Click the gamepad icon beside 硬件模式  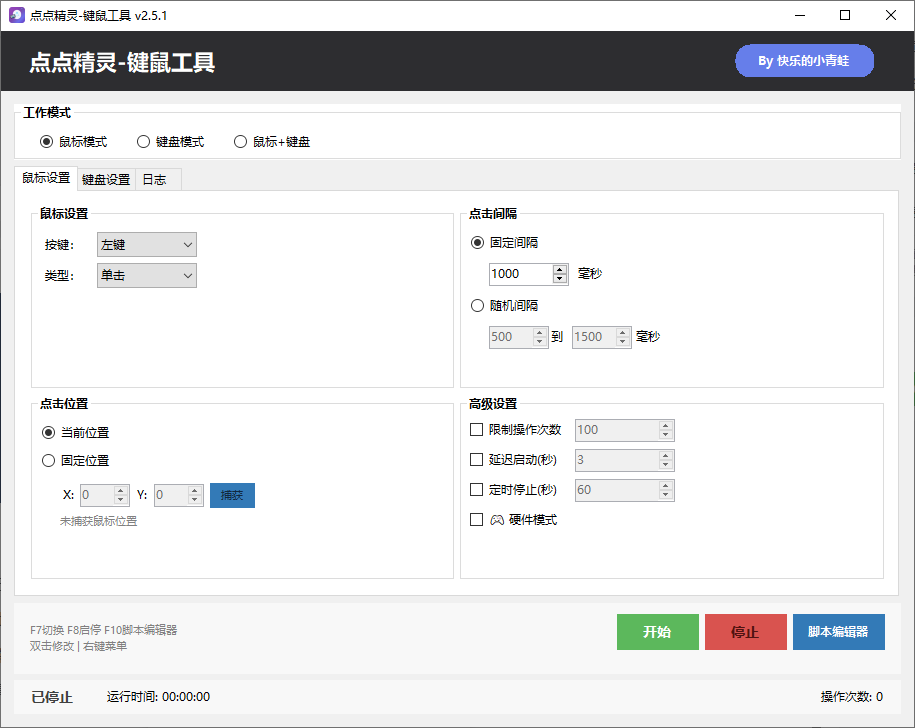495,519
